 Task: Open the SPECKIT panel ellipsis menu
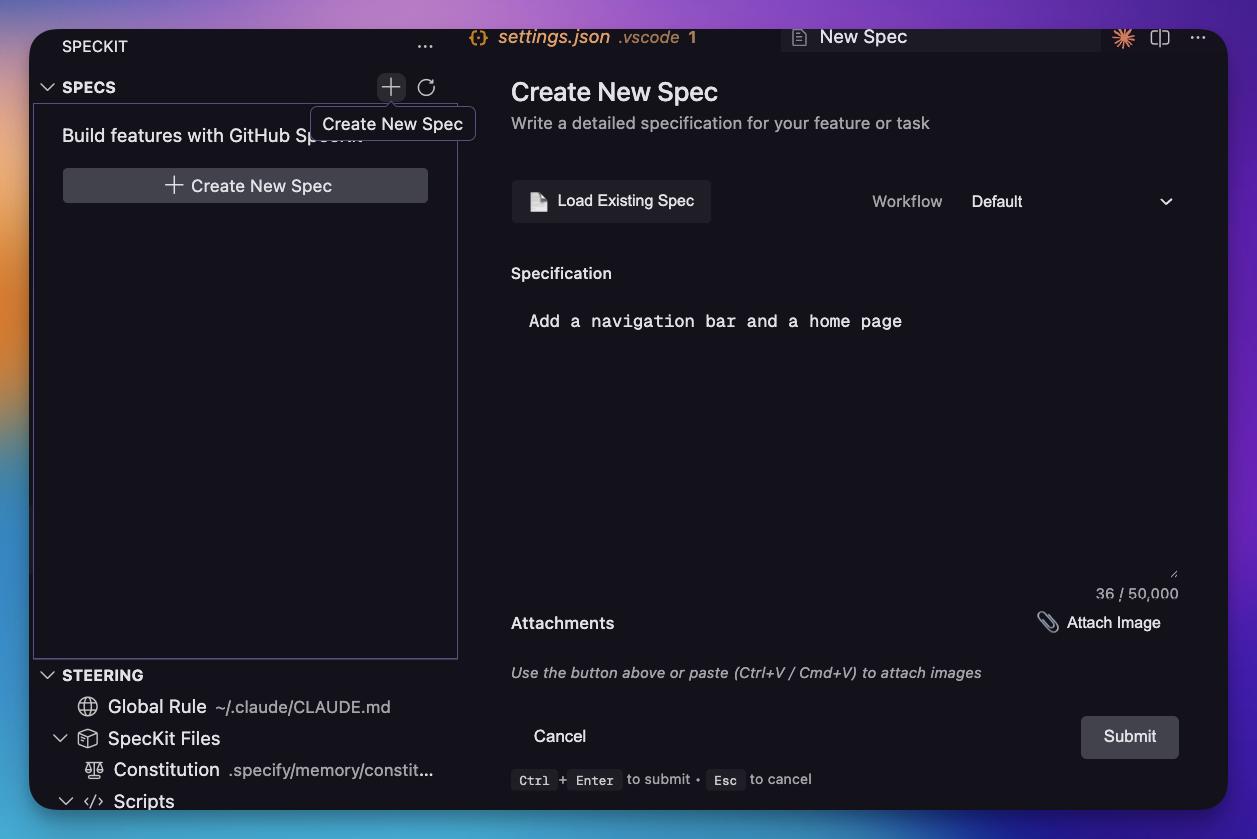click(425, 46)
